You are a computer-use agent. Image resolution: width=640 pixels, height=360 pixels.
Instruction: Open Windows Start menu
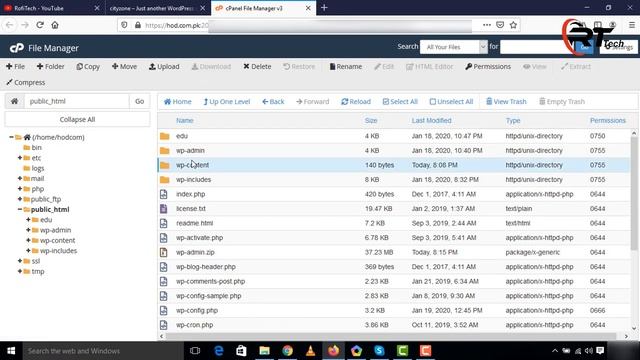point(11,351)
